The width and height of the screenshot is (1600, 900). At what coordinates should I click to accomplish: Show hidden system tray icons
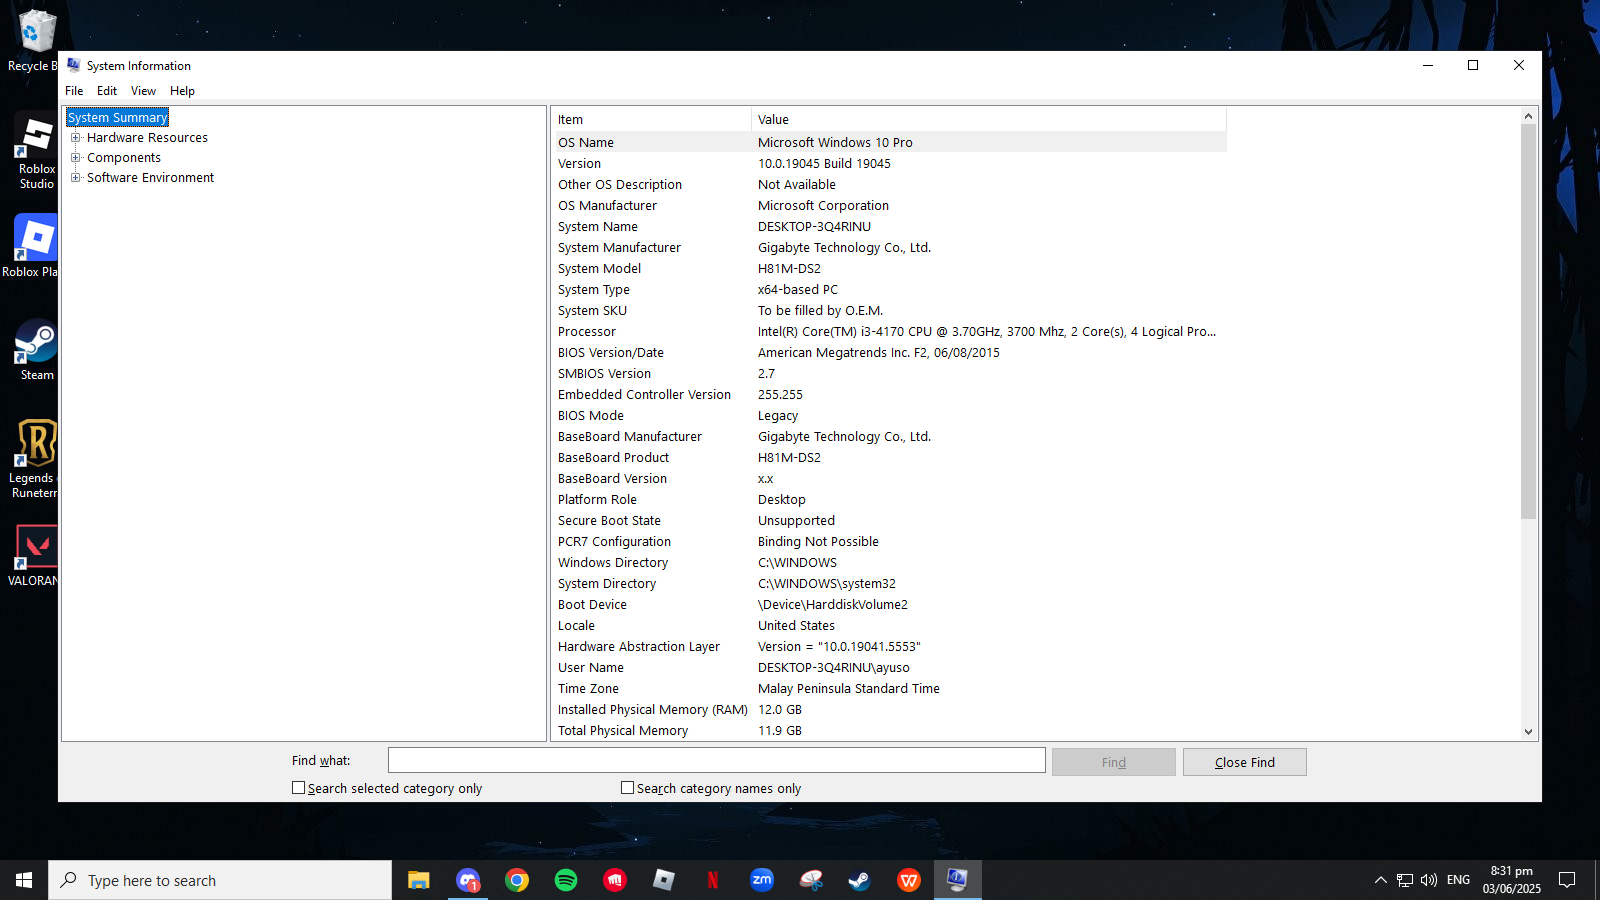1381,880
